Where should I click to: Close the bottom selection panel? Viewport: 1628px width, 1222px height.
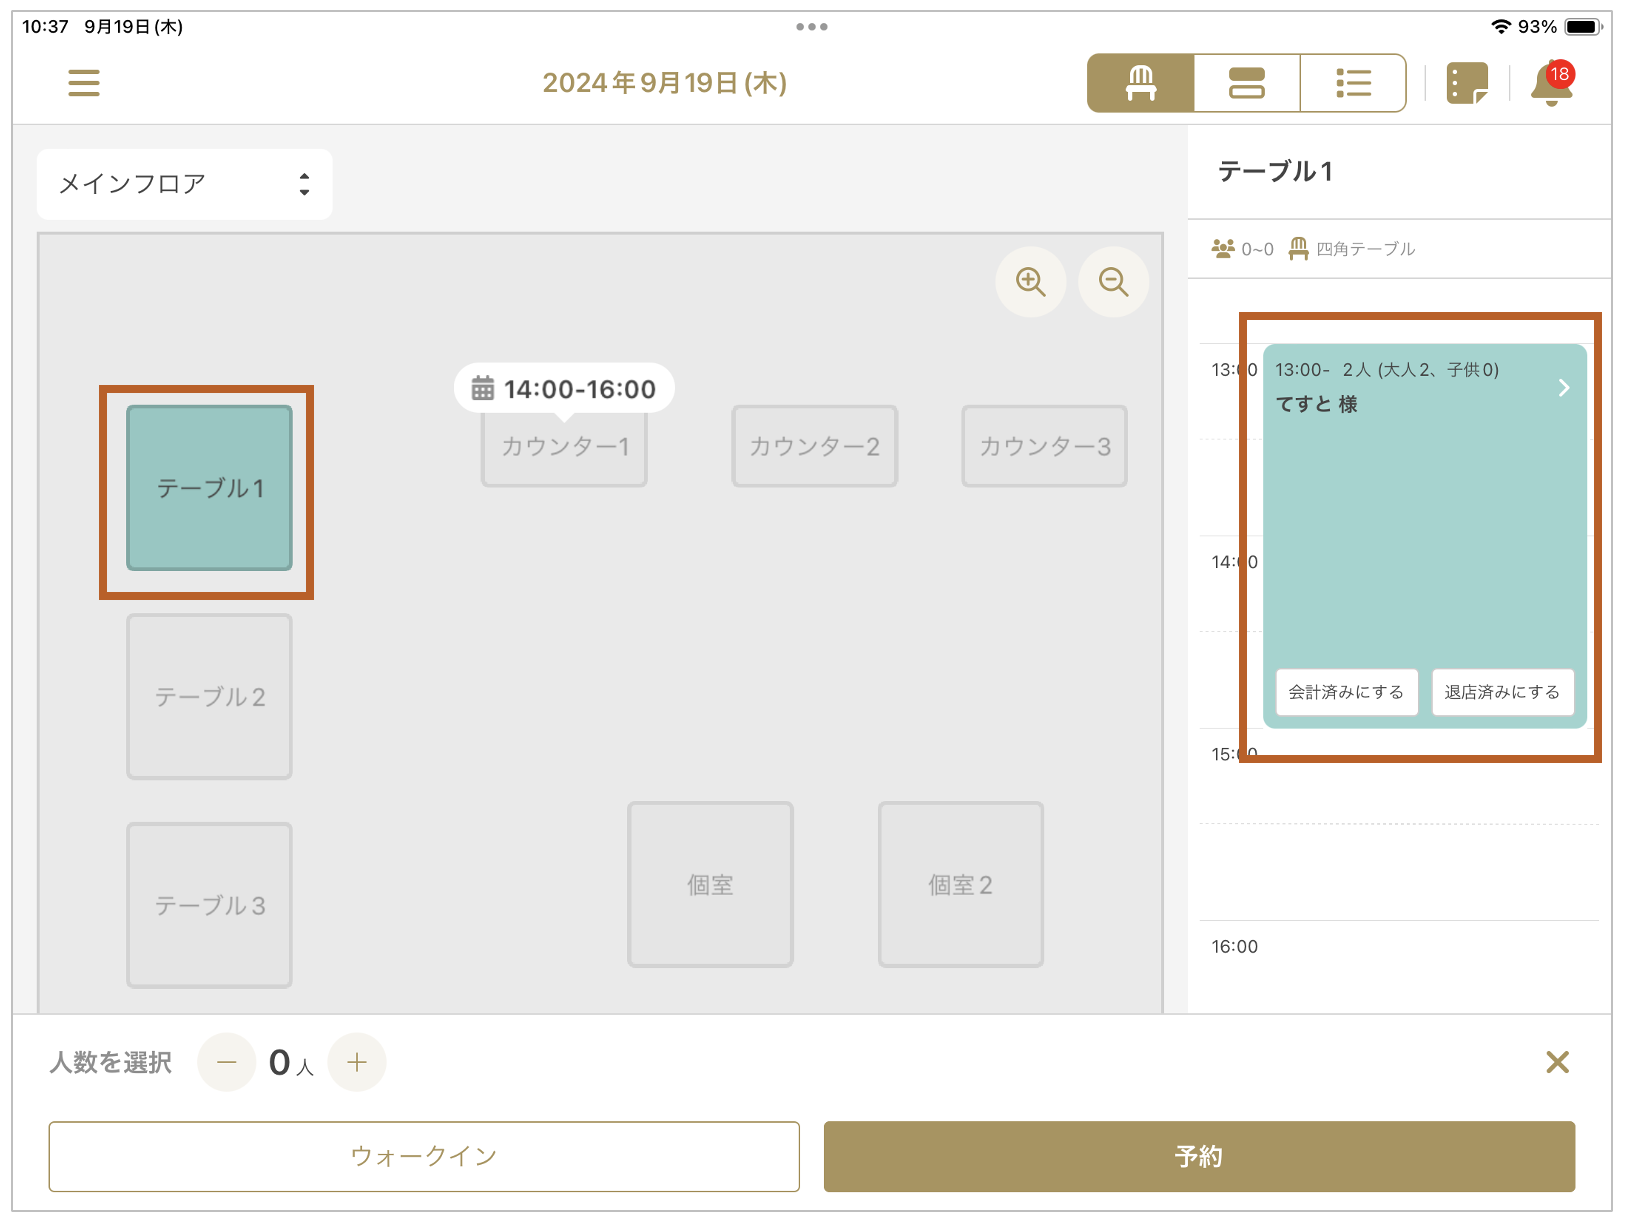click(1557, 1062)
